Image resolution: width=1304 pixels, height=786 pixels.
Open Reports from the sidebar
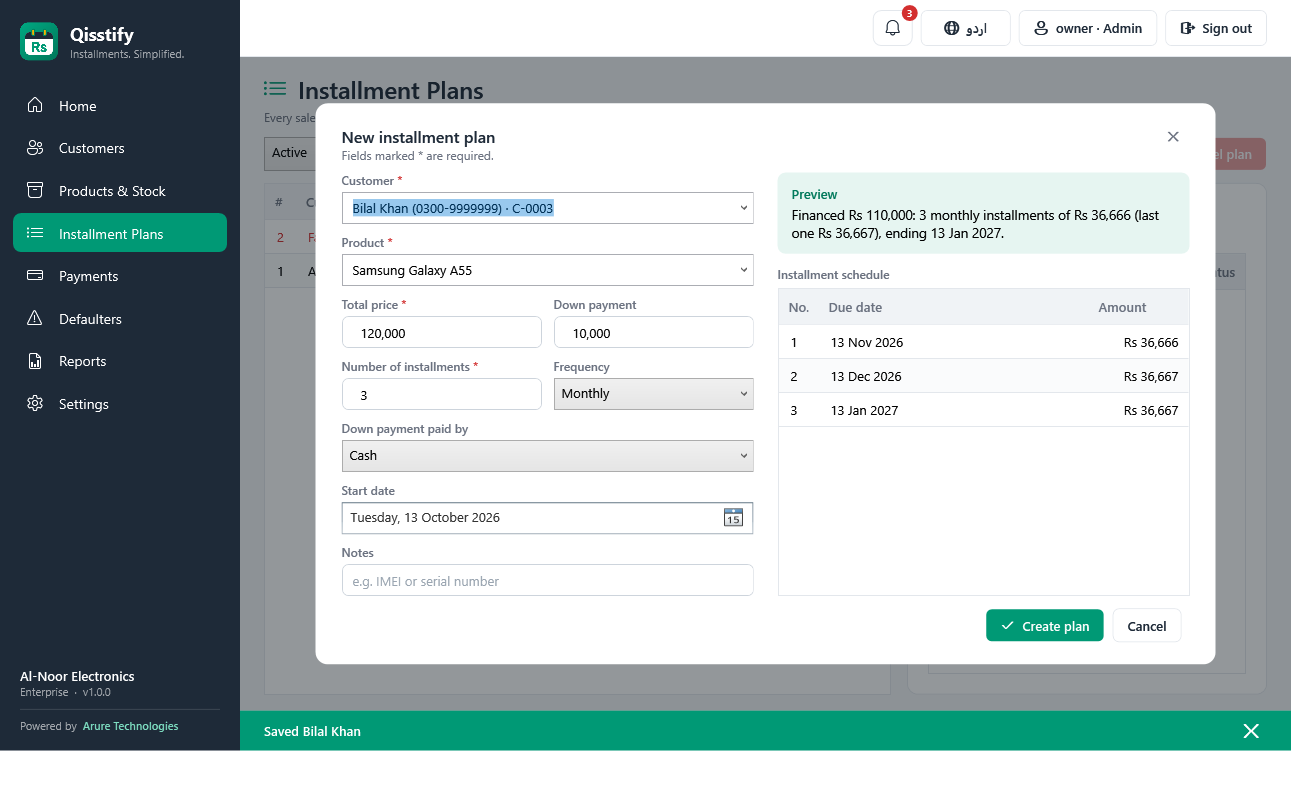(x=120, y=361)
